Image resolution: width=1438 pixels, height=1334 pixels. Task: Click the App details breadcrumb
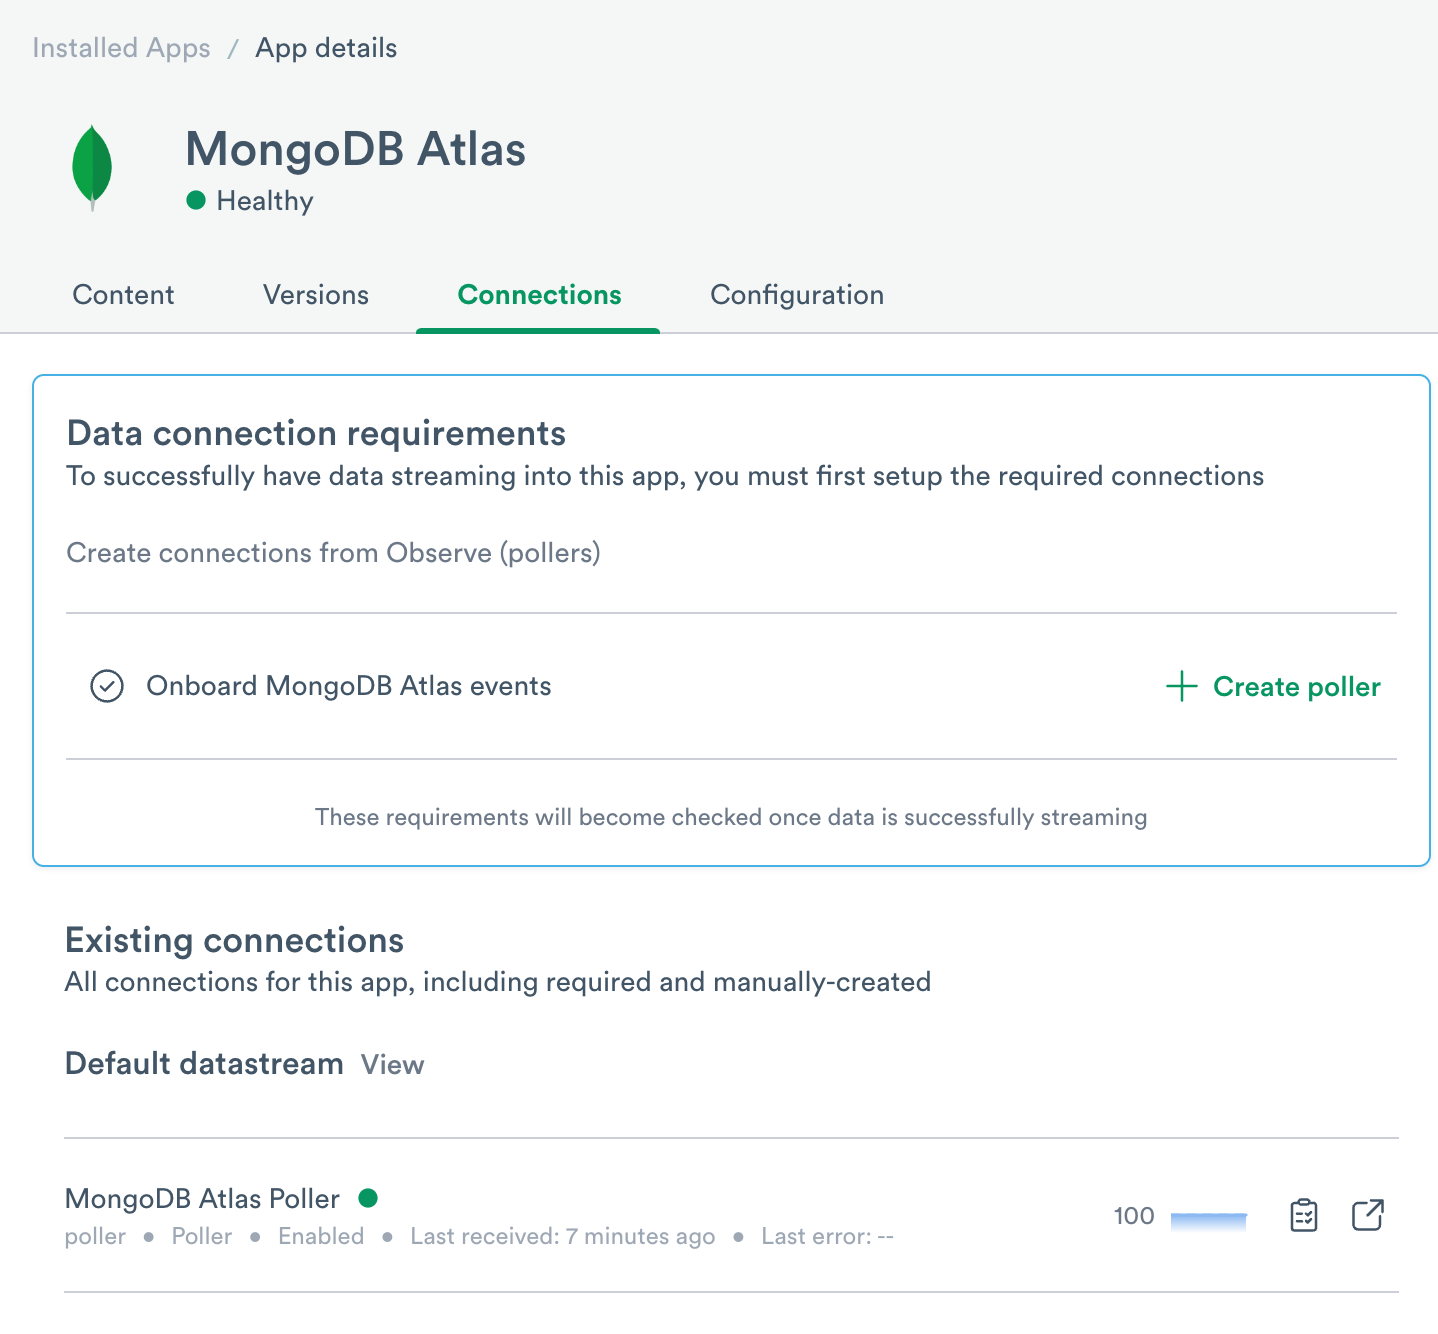click(x=326, y=48)
